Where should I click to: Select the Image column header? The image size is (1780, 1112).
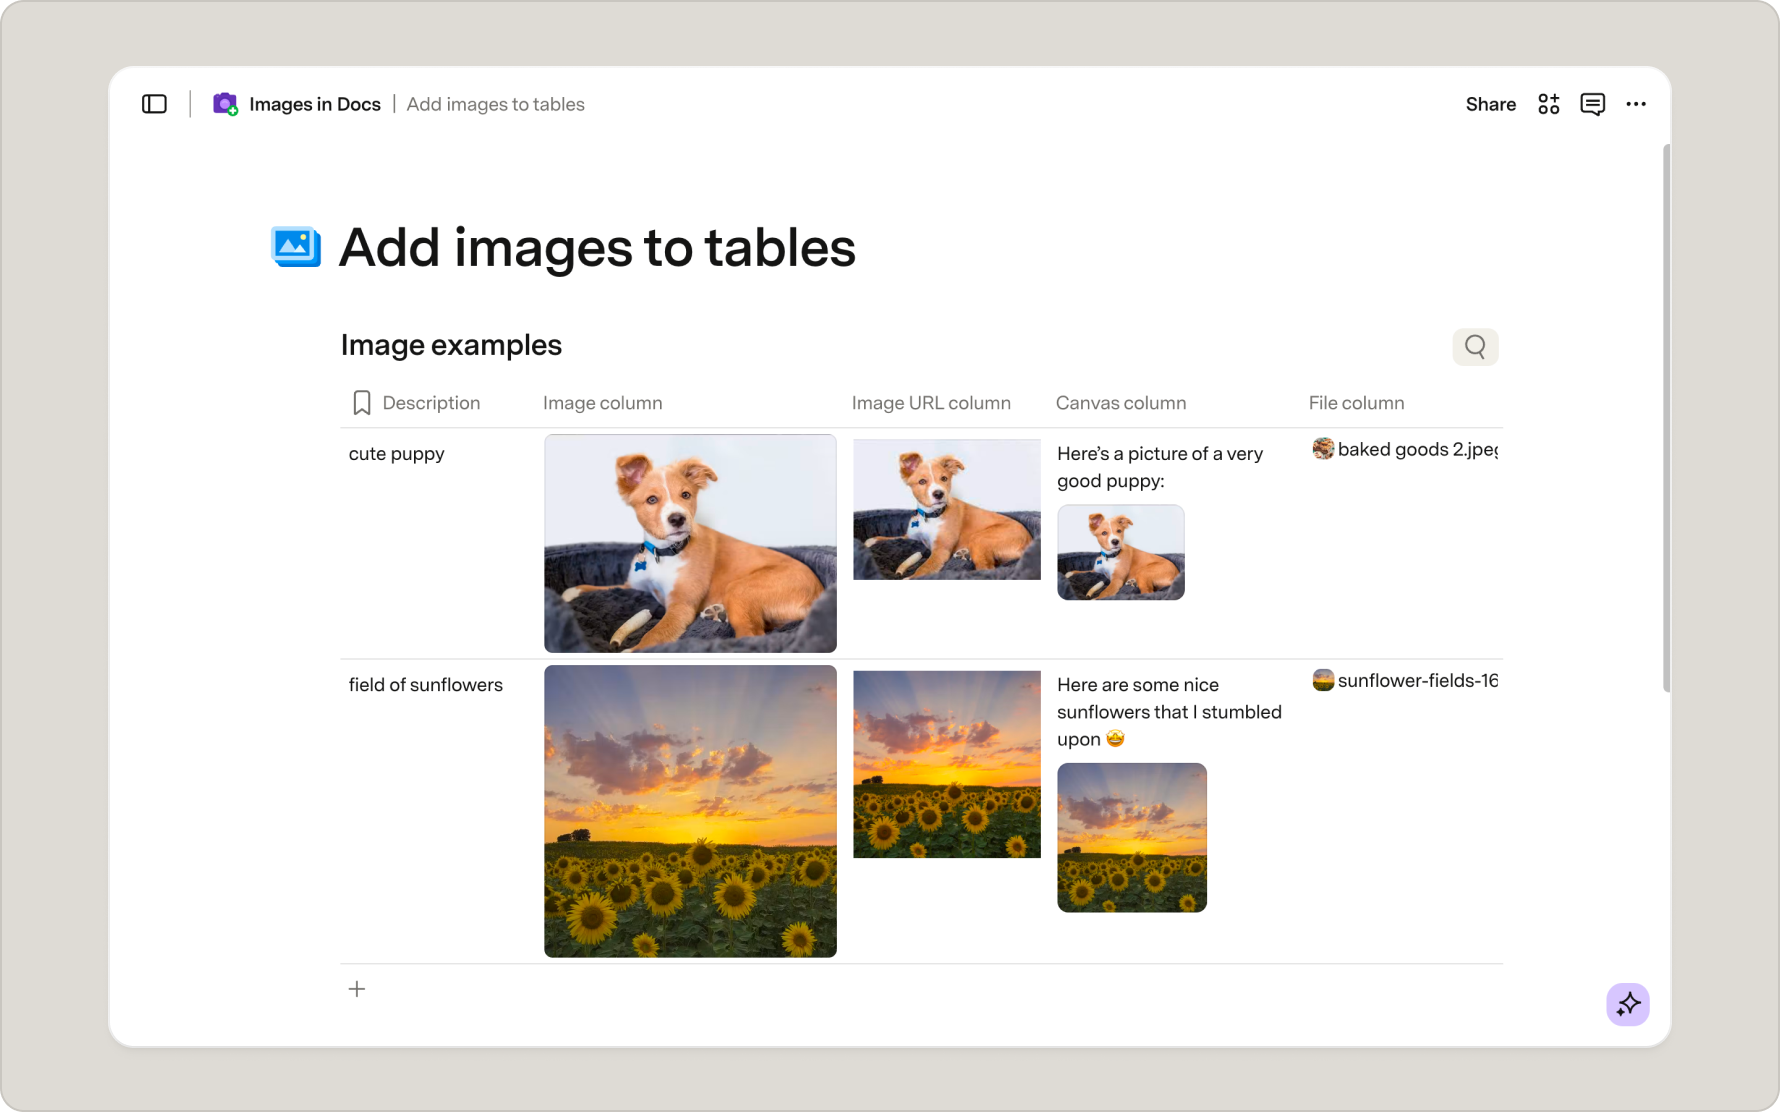(603, 403)
